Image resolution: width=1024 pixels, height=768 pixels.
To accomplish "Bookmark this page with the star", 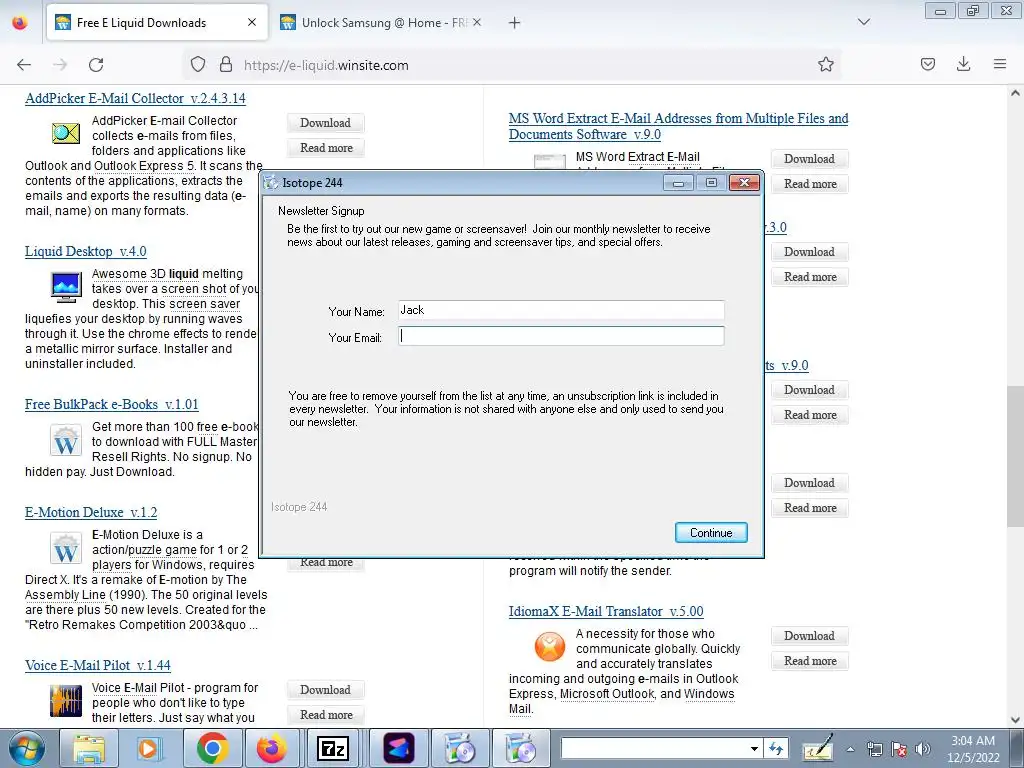I will [825, 65].
